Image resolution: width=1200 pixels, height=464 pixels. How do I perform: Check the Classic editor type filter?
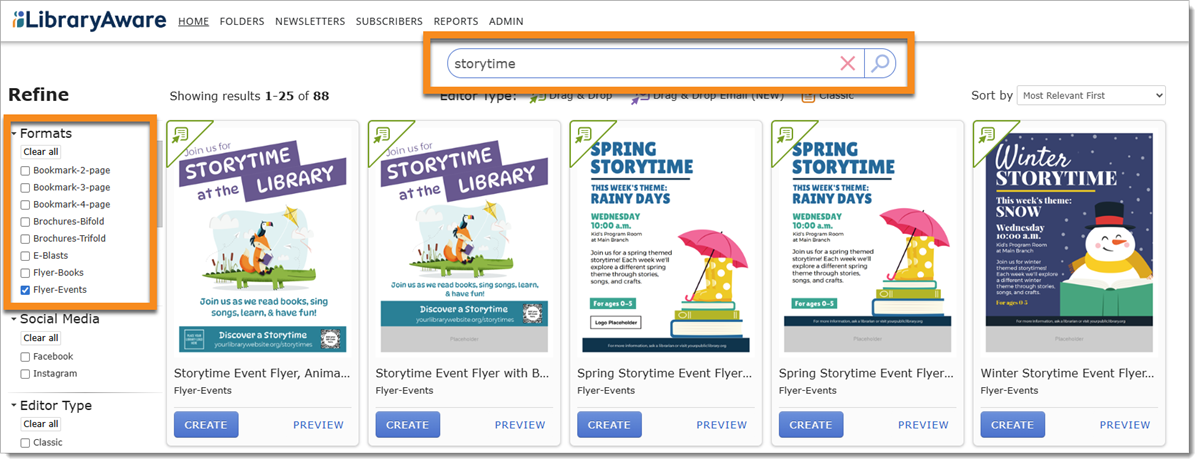point(26,442)
